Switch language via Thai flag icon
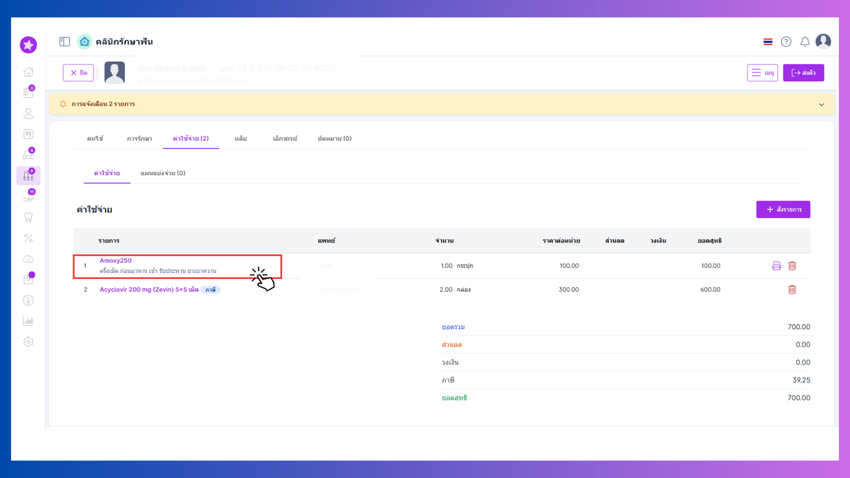Screen dimensions: 850x478 [768, 42]
